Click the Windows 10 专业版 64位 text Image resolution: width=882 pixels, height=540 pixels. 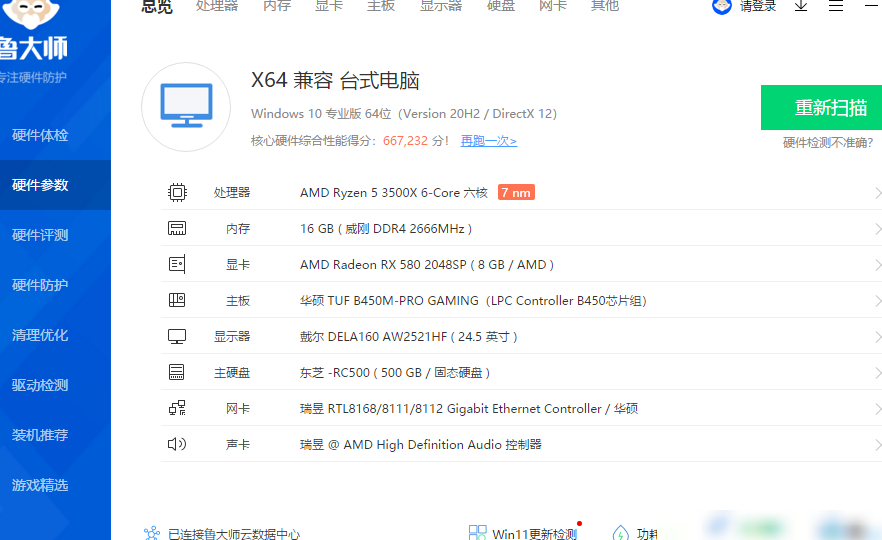pyautogui.click(x=404, y=114)
